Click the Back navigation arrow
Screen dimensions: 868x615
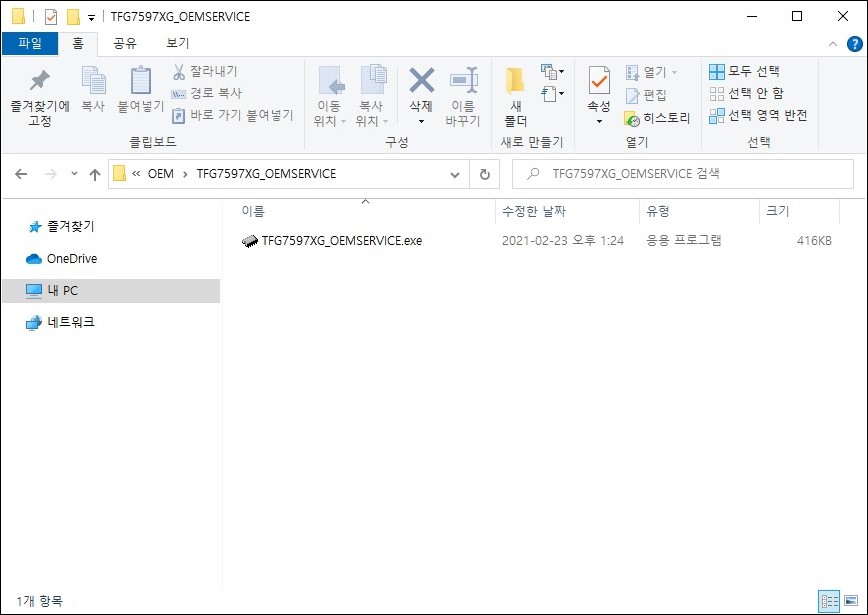tap(21, 174)
